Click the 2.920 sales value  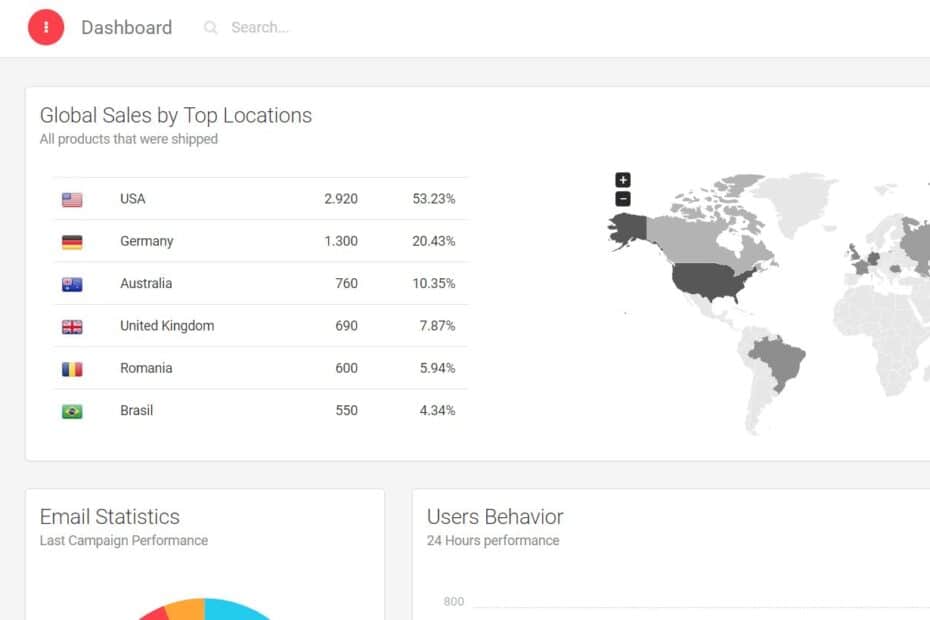(x=341, y=199)
